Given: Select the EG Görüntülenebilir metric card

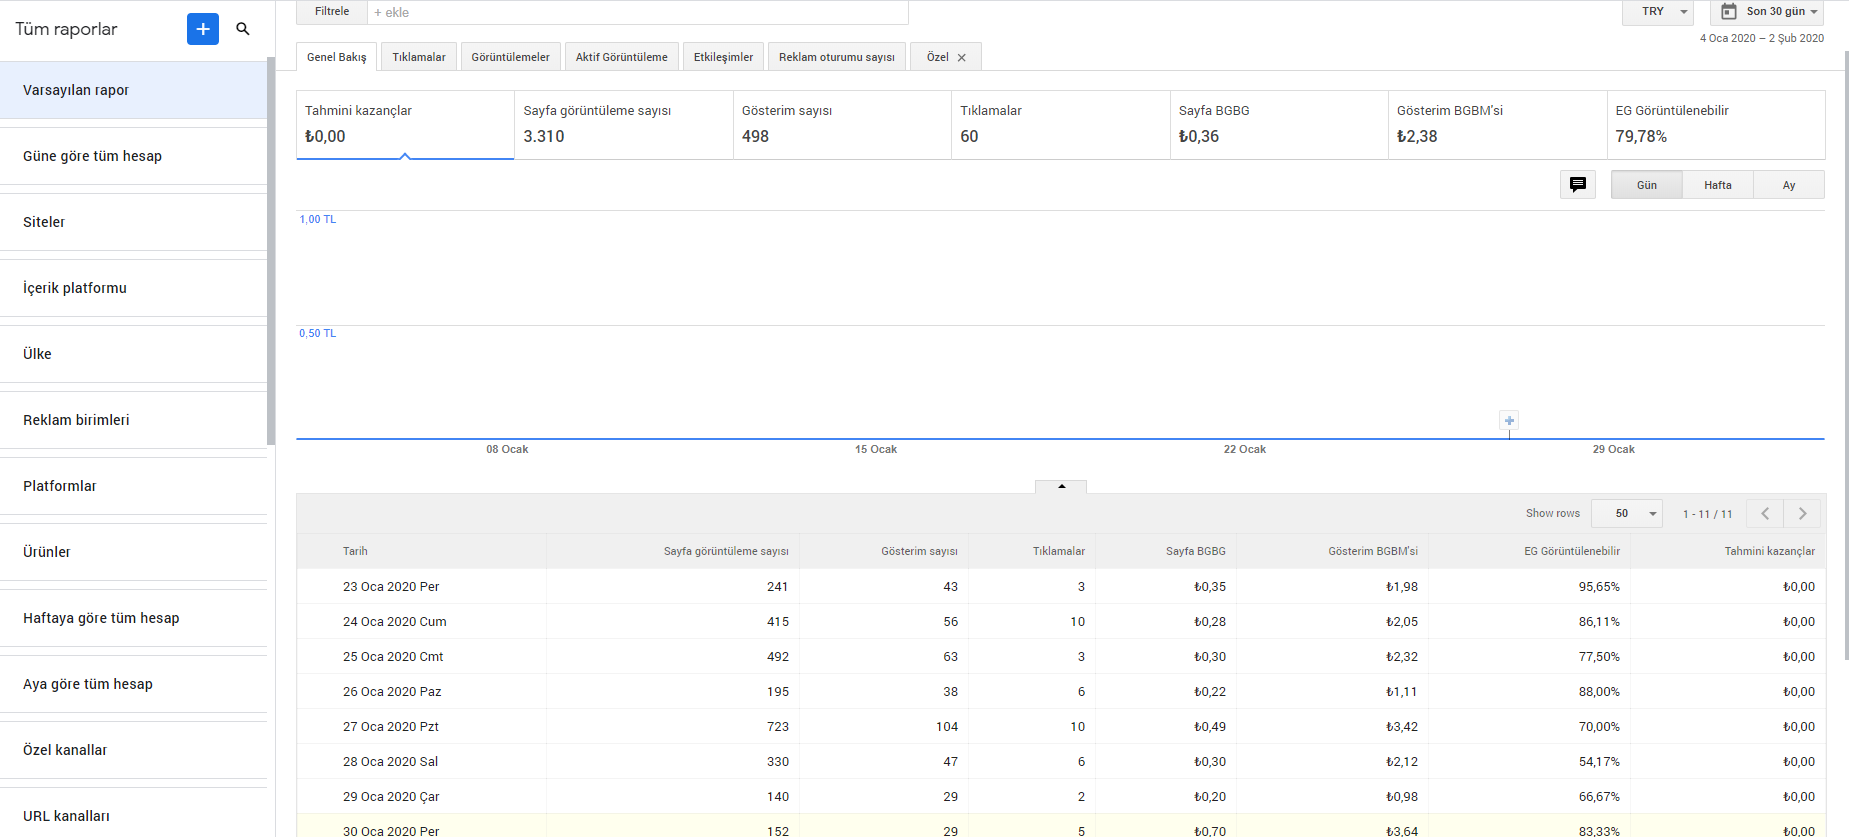Looking at the screenshot, I should point(1716,125).
